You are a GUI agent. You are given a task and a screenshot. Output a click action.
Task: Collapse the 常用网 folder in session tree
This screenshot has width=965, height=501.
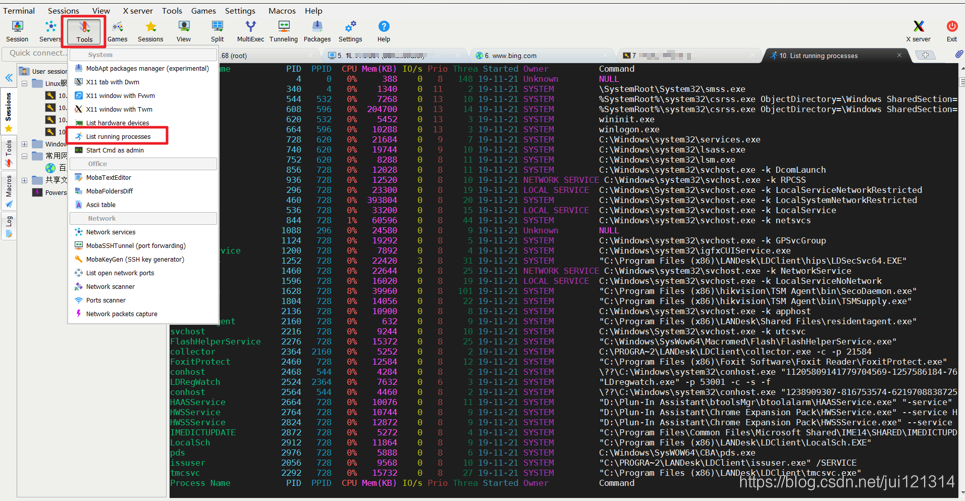point(25,156)
